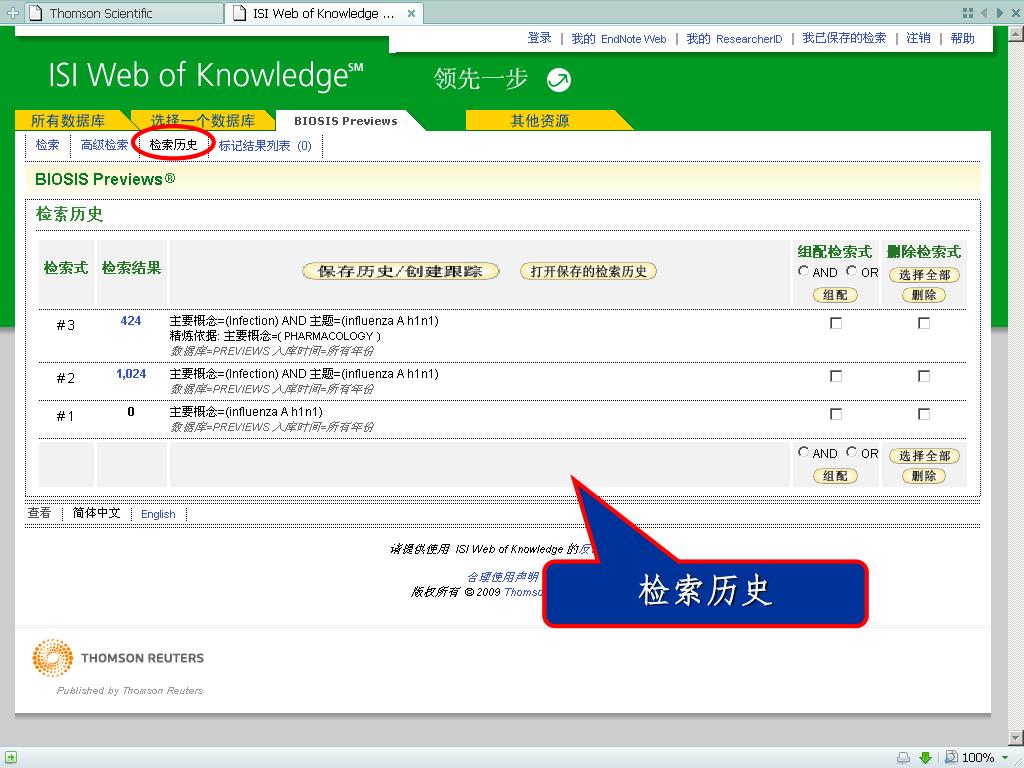The width and height of the screenshot is (1024, 768).
Task: Check combine checkbox for search #1
Action: click(835, 414)
